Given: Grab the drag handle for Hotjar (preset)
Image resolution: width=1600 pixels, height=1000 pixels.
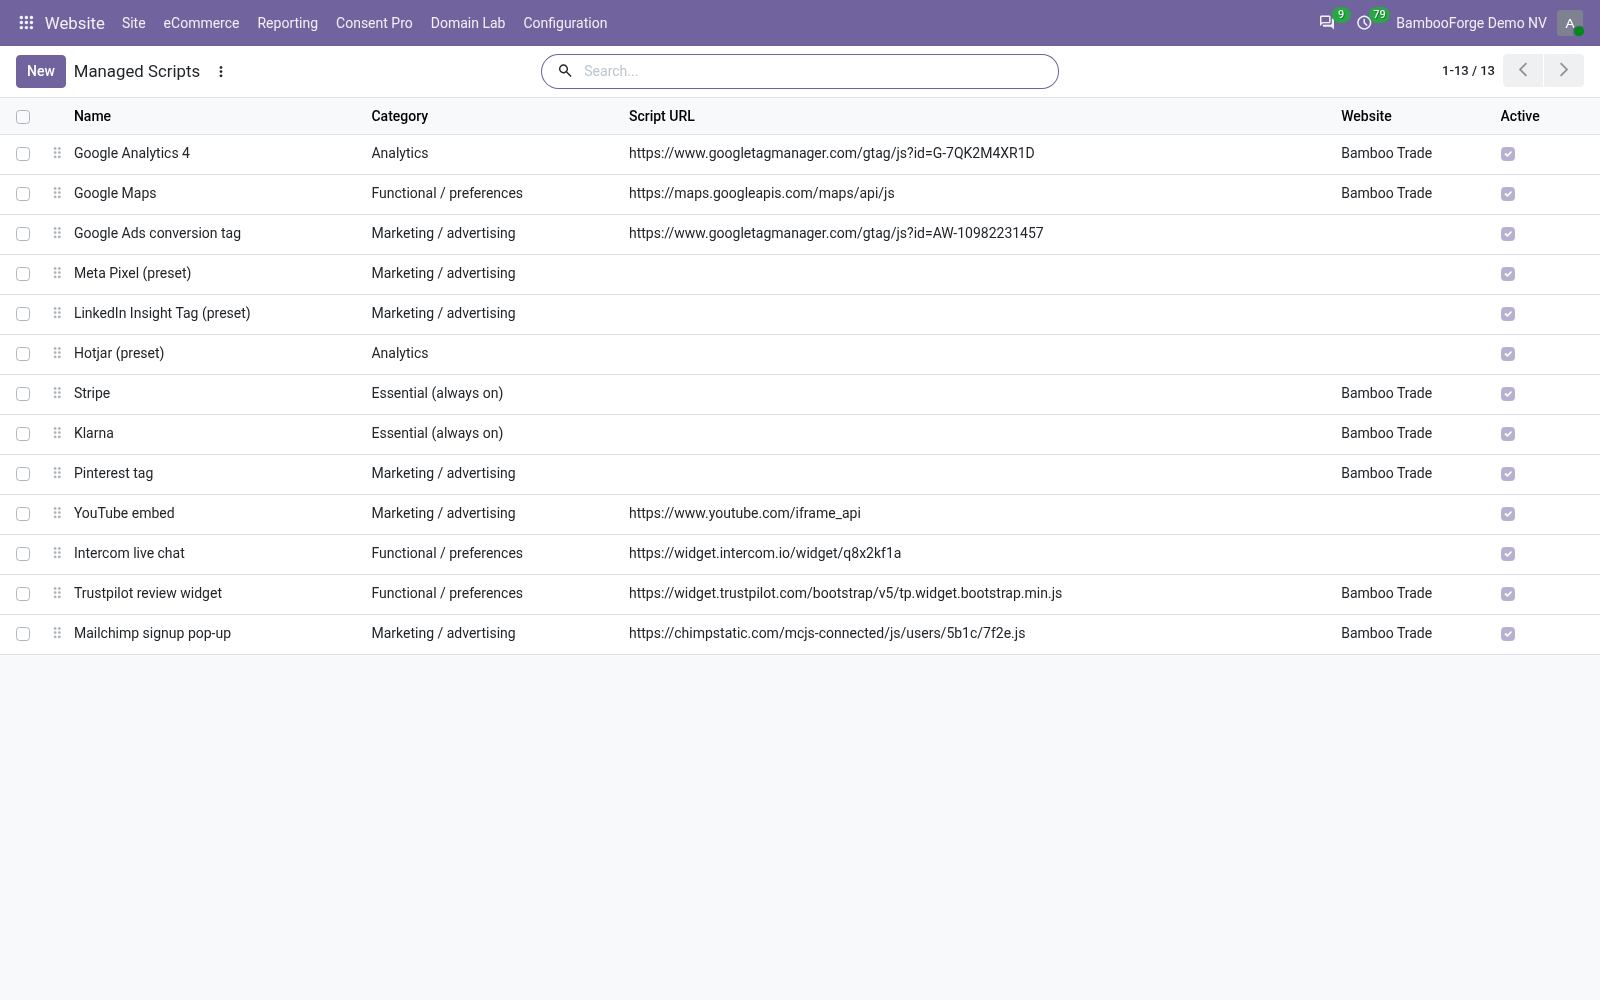Looking at the screenshot, I should click(57, 353).
